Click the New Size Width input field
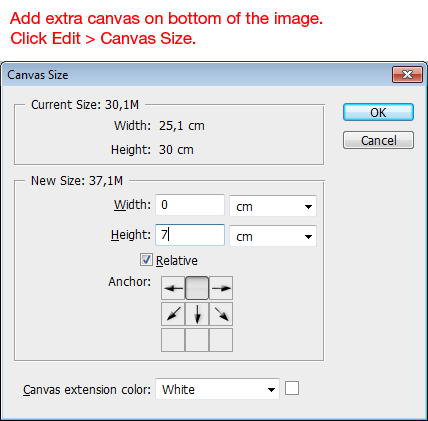 coord(190,205)
